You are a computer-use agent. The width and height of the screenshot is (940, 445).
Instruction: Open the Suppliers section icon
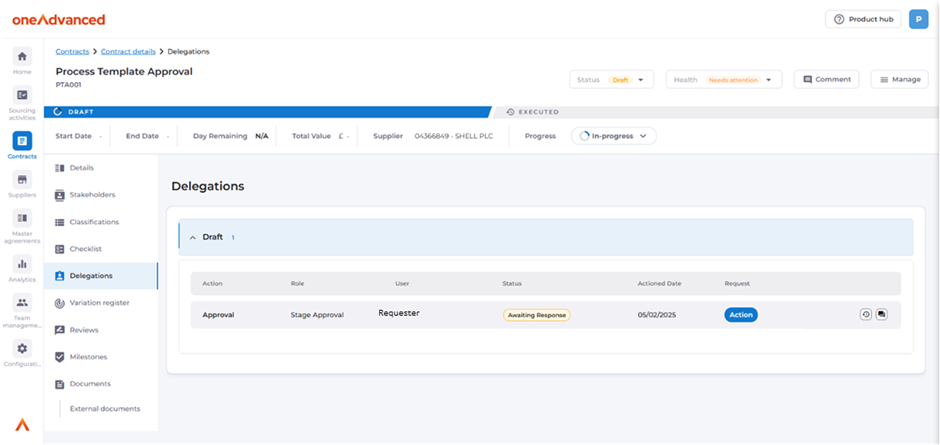tap(22, 180)
